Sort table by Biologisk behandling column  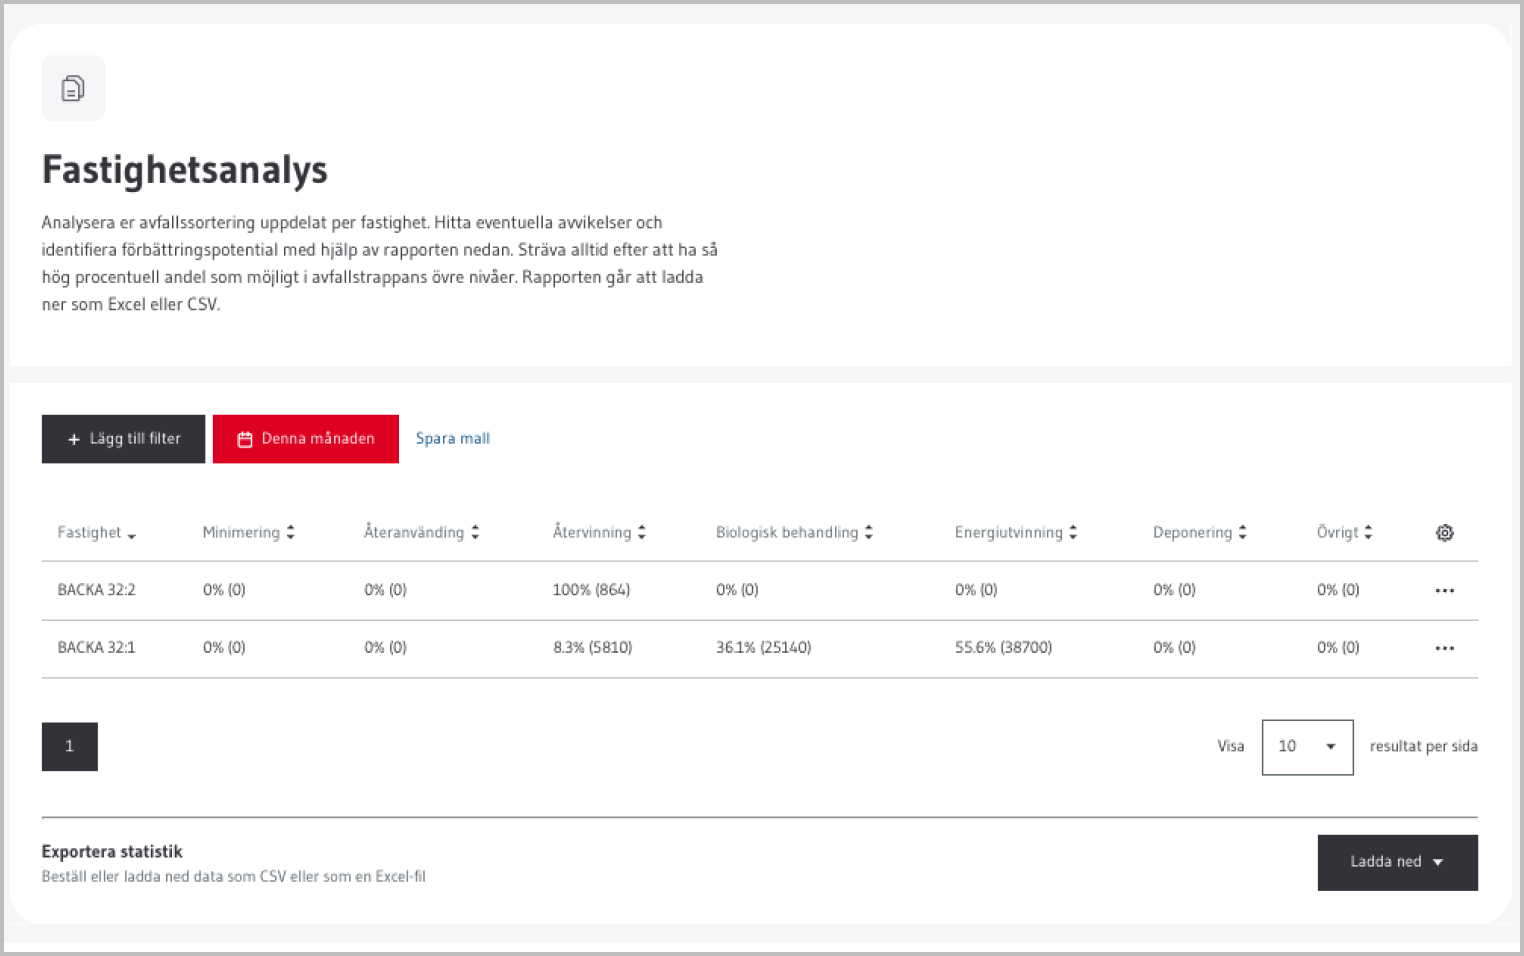point(794,533)
